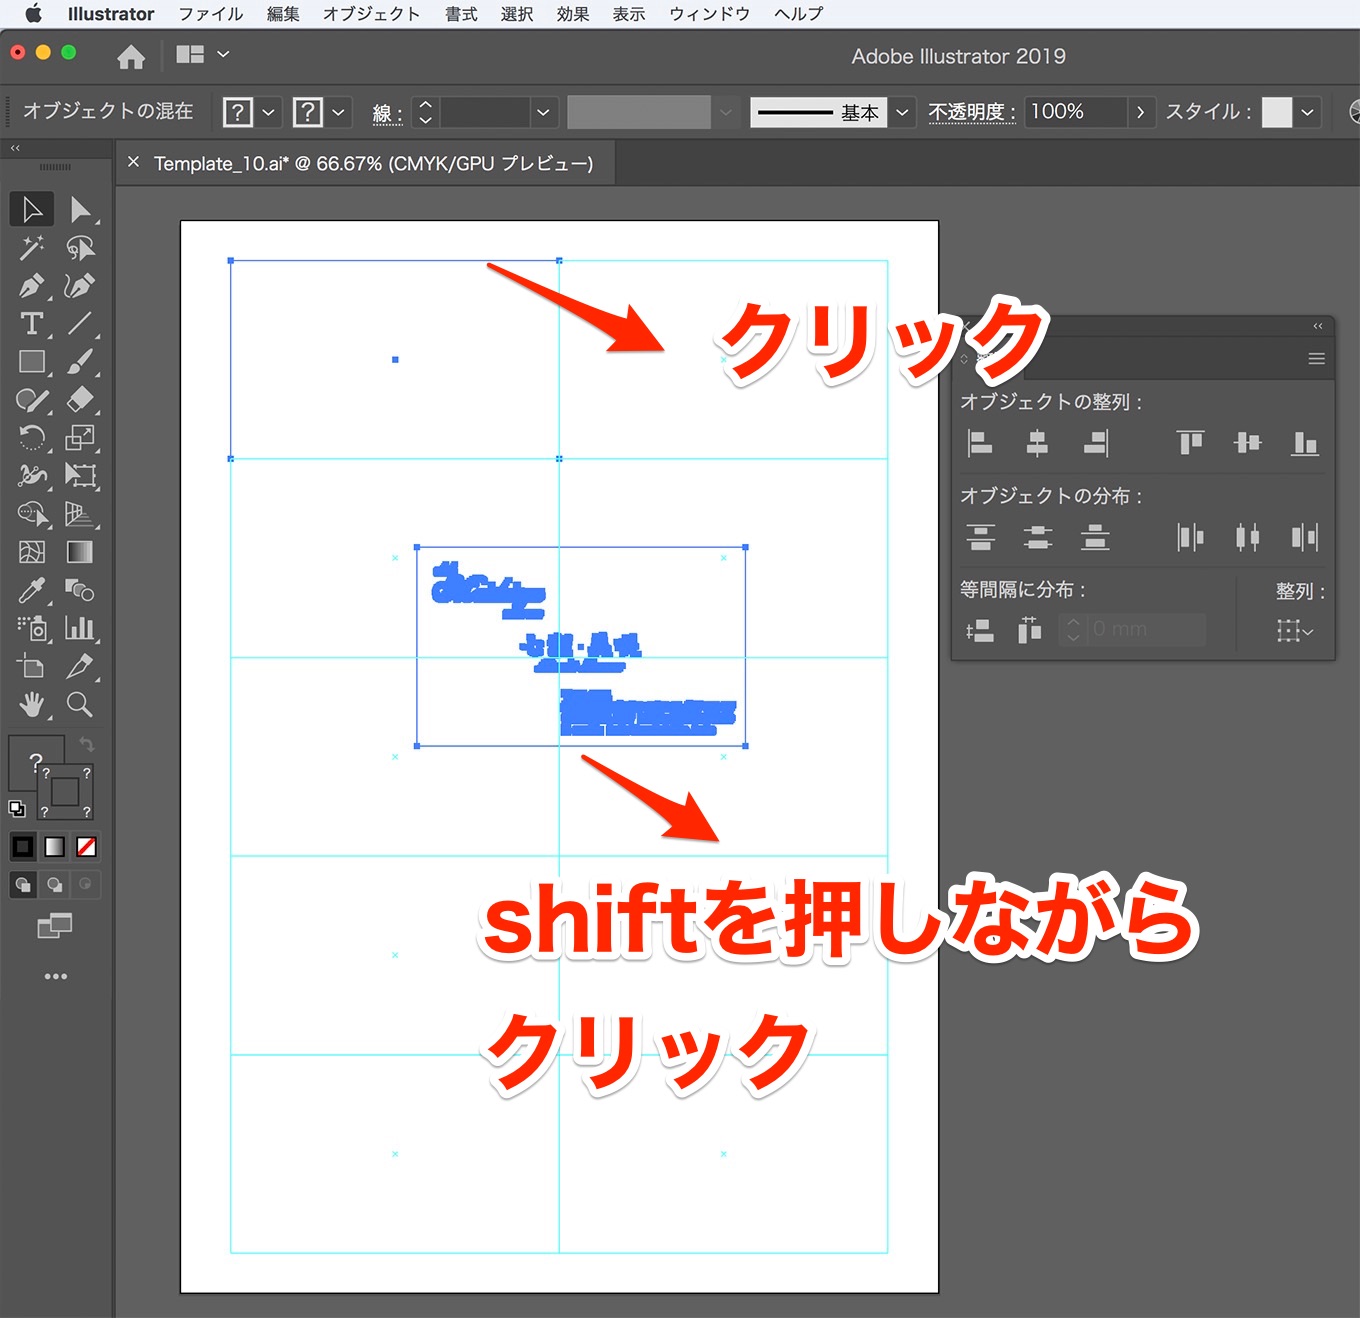The width and height of the screenshot is (1360, 1318).
Task: Enable Draw Normal mode
Action: pyautogui.click(x=23, y=884)
